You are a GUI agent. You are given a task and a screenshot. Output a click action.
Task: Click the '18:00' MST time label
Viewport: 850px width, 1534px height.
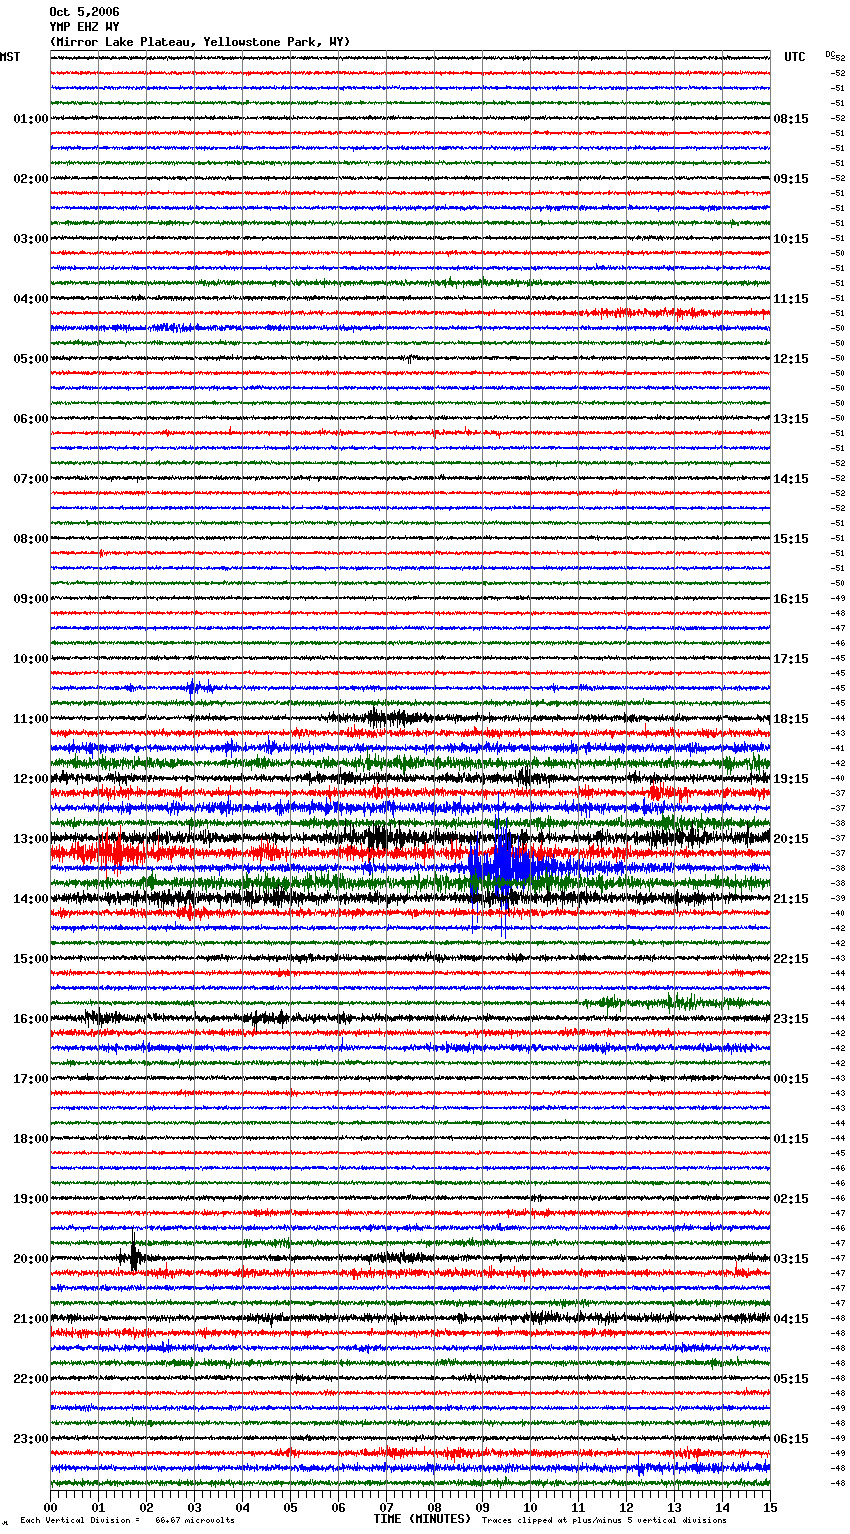pyautogui.click(x=31, y=1139)
